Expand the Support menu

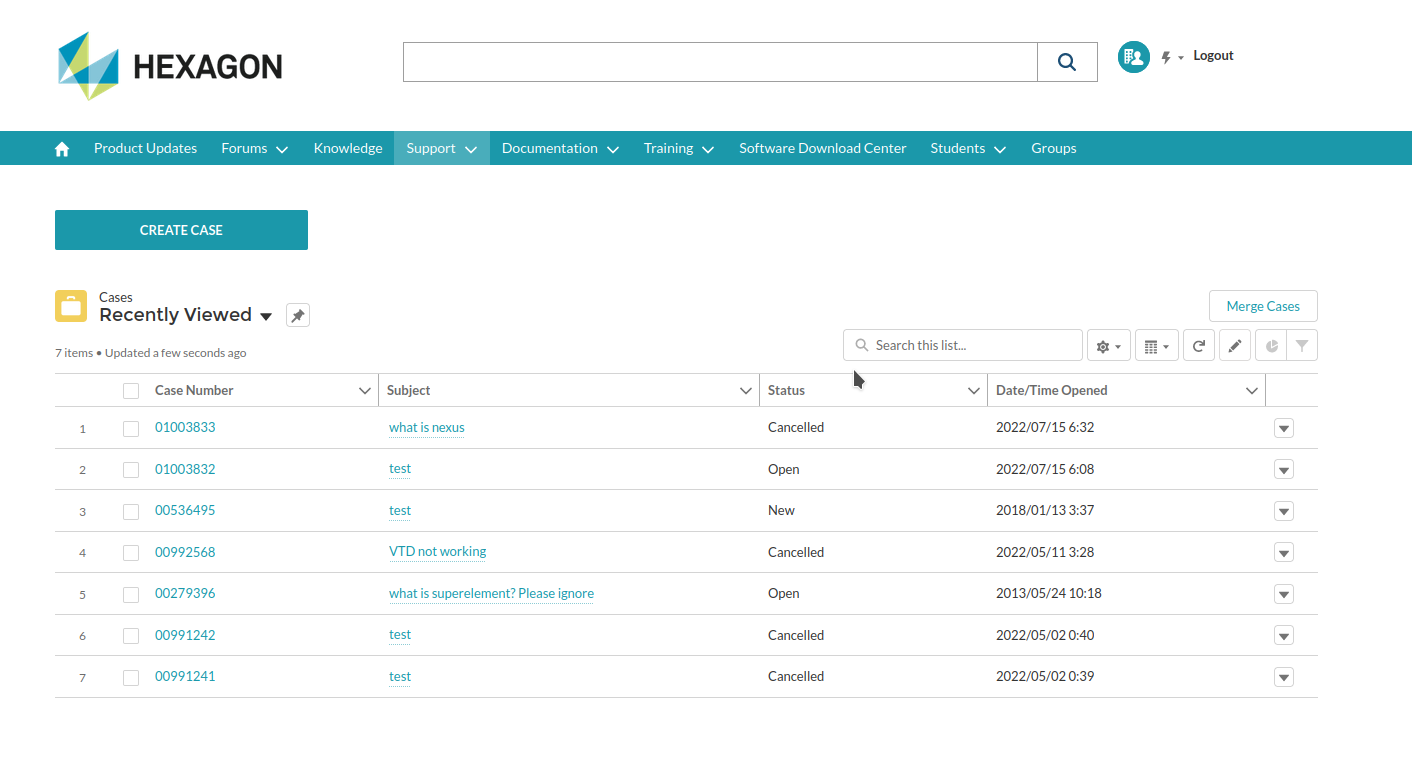point(442,148)
